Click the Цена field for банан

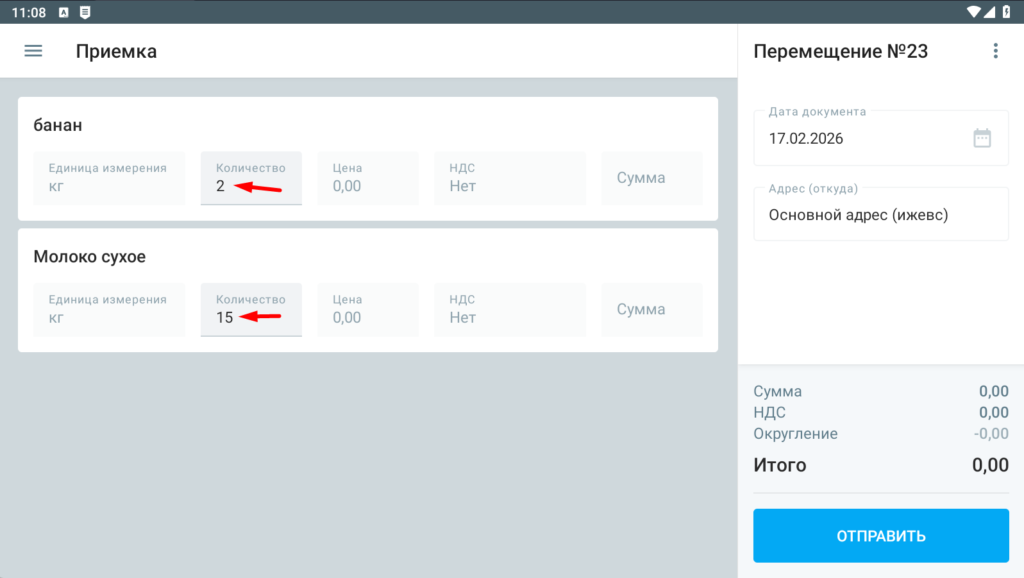[367, 178]
